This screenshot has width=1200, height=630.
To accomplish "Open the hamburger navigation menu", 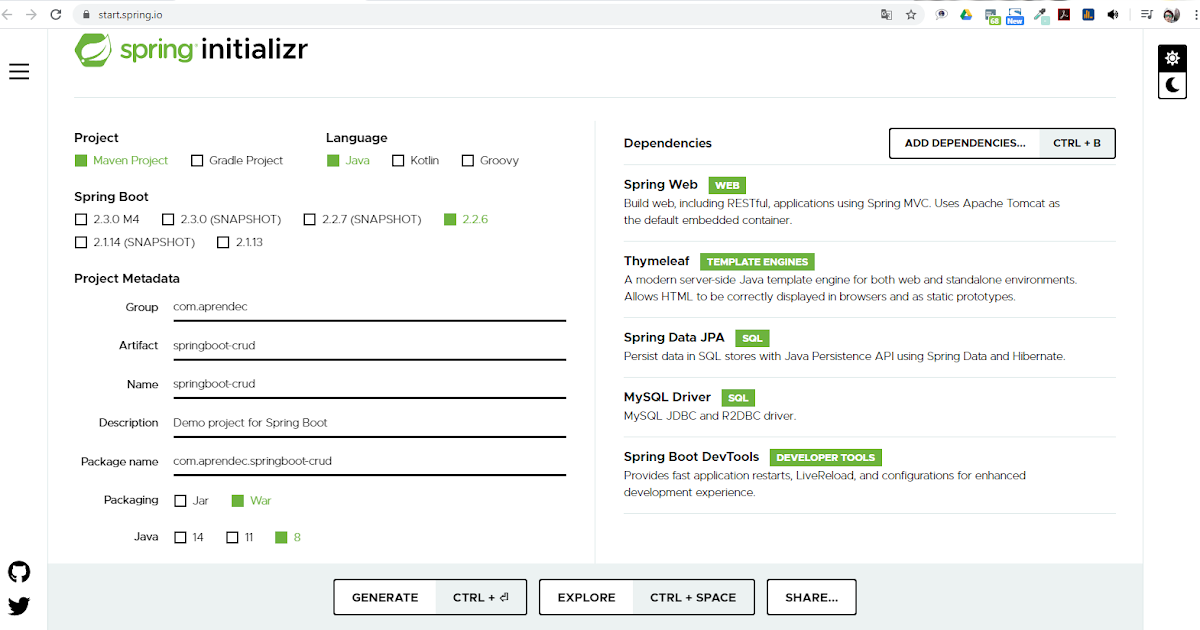I will click(x=19, y=71).
